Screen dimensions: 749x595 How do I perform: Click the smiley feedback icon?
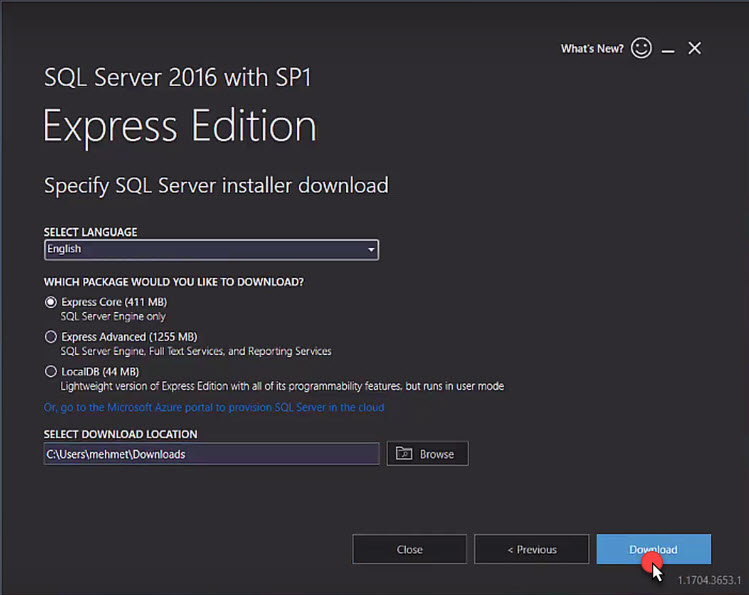click(641, 48)
